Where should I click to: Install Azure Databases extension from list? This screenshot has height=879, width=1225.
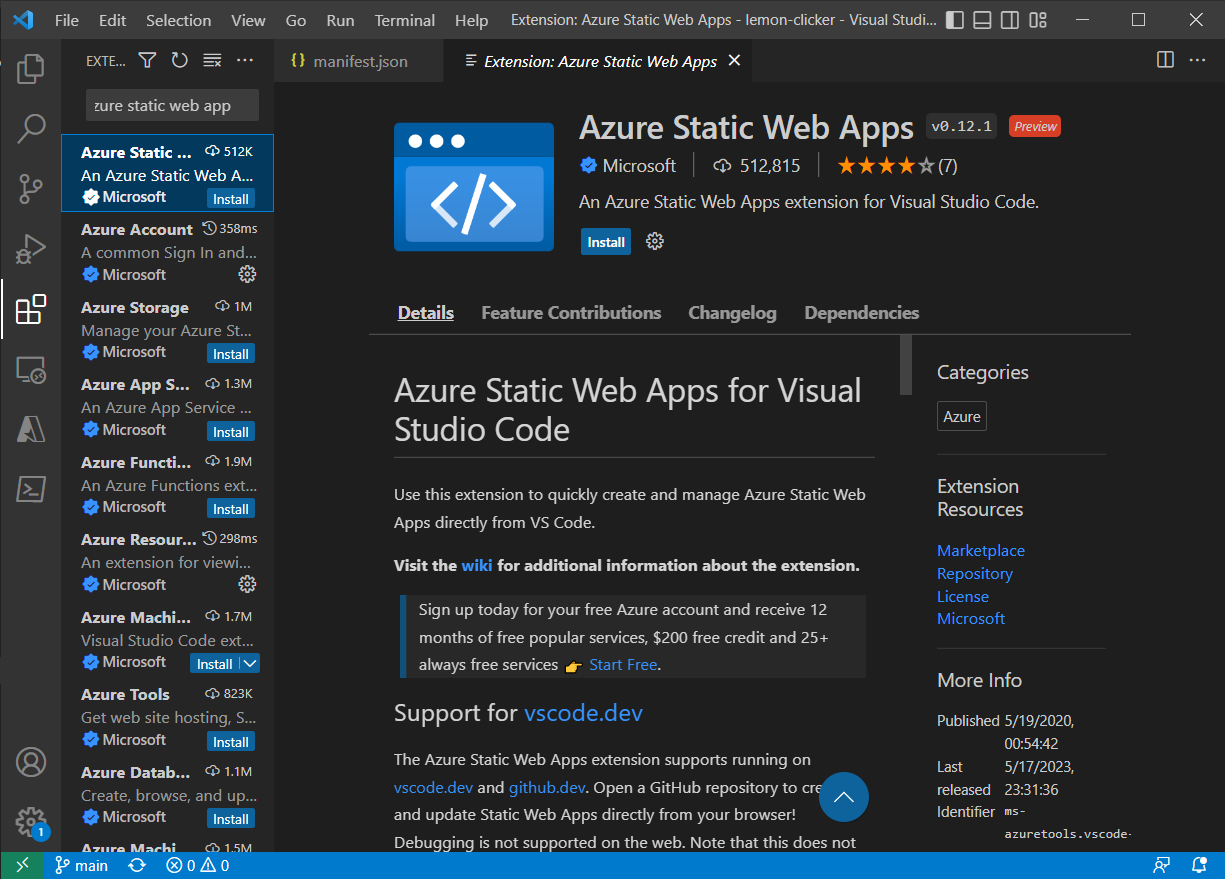point(231,819)
